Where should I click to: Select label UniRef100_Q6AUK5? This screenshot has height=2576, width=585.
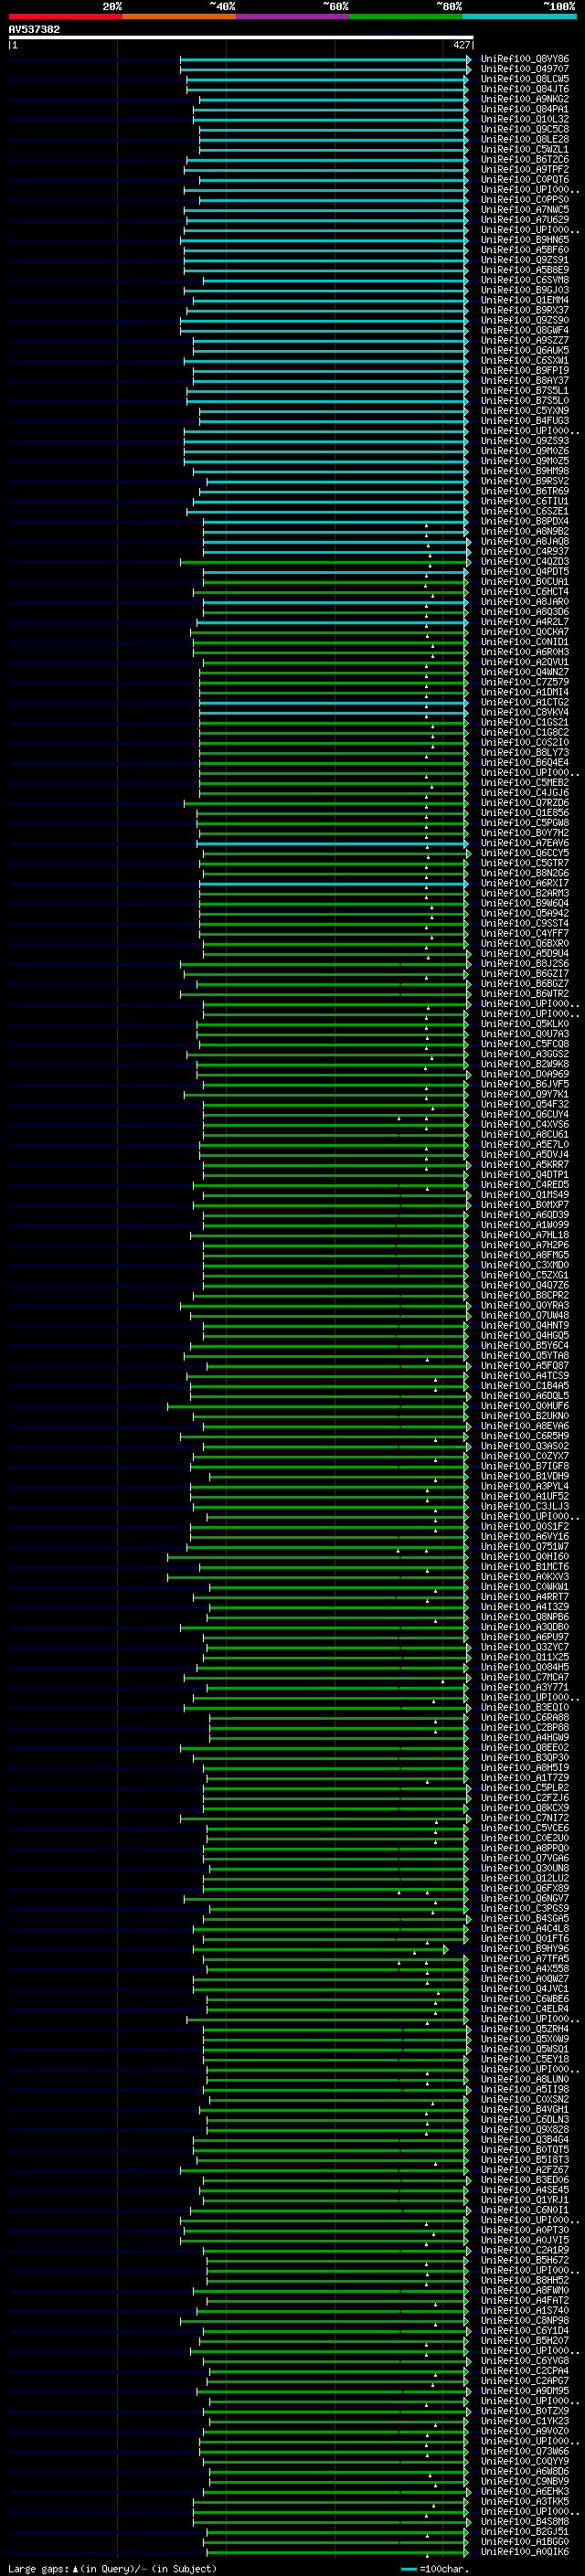[525, 351]
